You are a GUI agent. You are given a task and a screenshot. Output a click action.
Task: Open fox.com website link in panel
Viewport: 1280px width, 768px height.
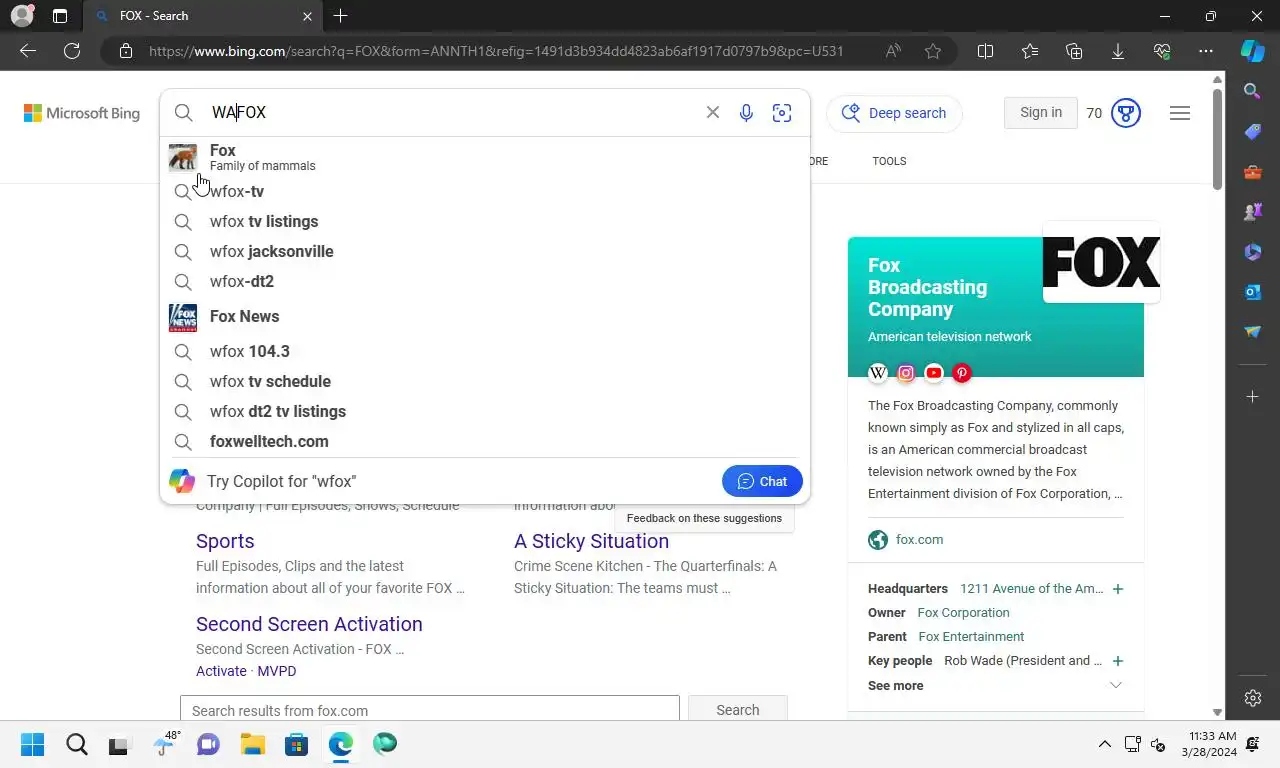(919, 540)
